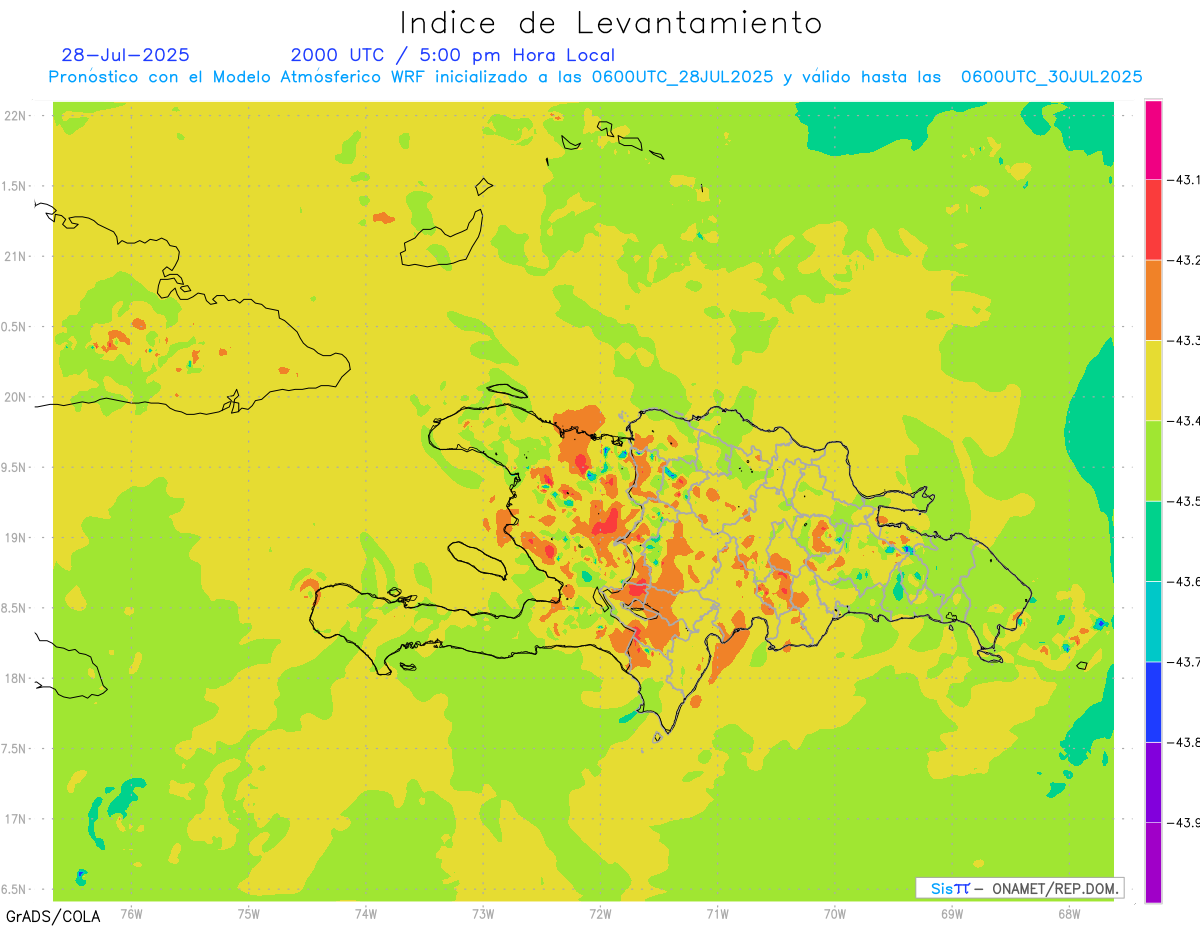Click the colorbar value '-43.1'

[x=1185, y=180]
